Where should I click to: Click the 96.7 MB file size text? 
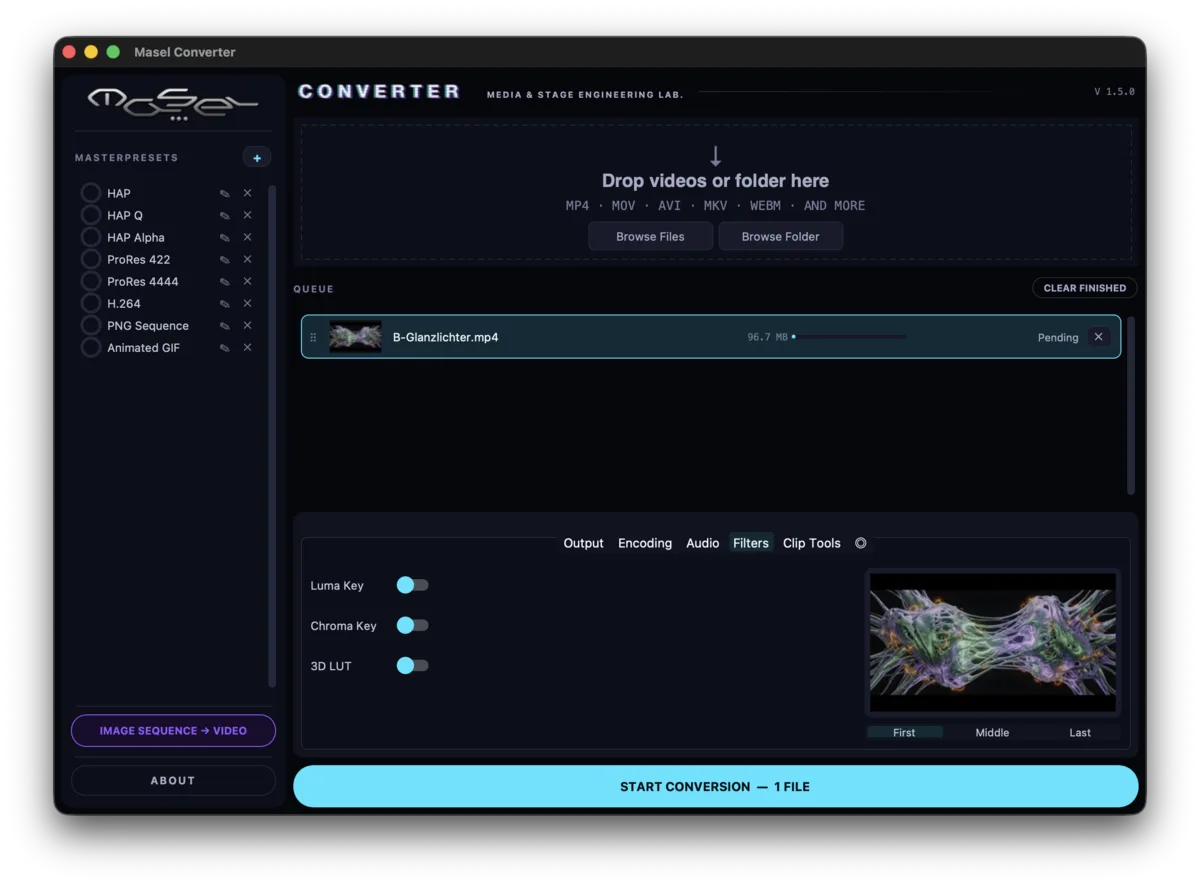[x=767, y=337]
